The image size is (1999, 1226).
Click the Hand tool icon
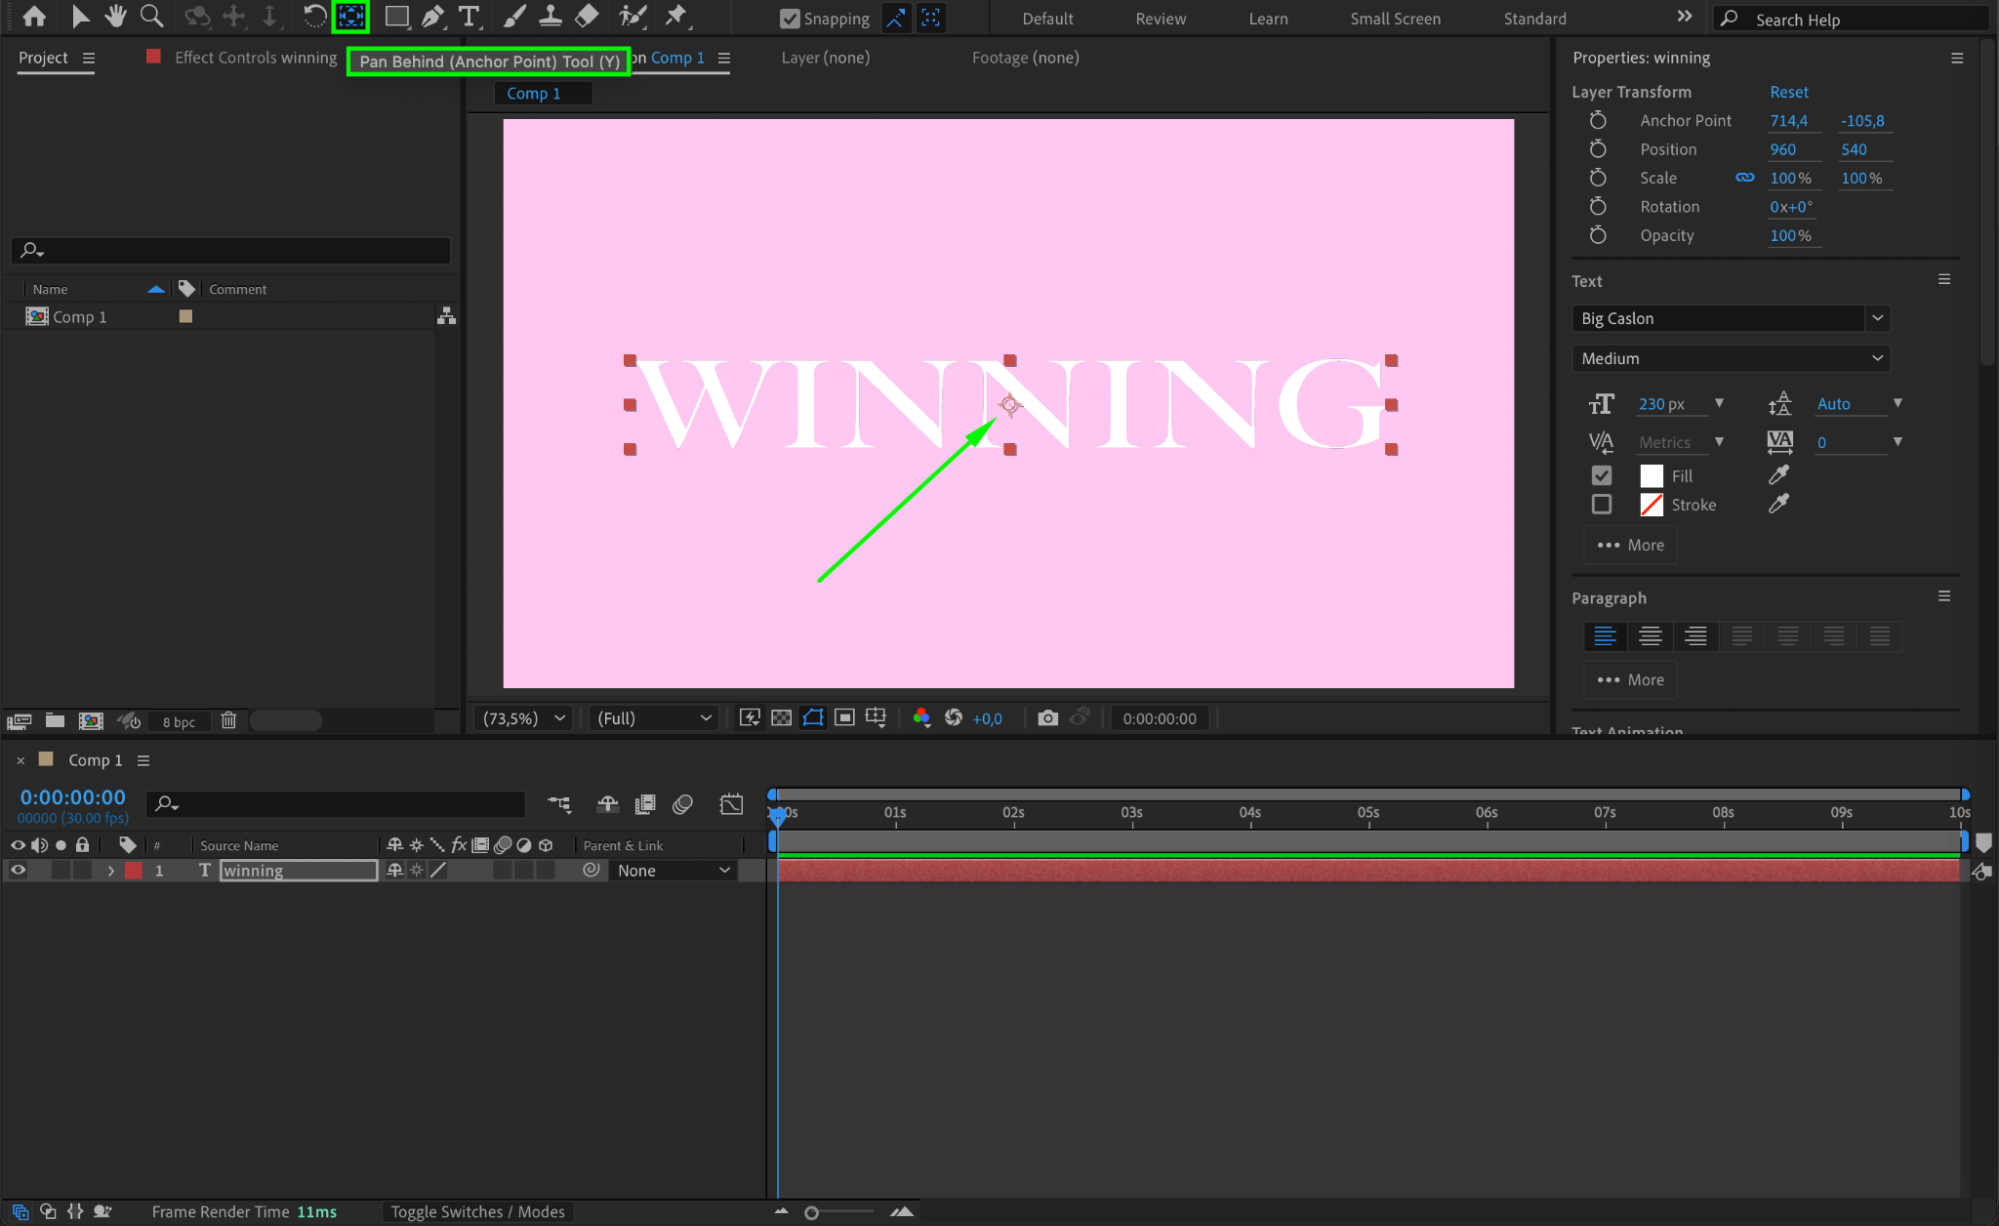point(116,16)
